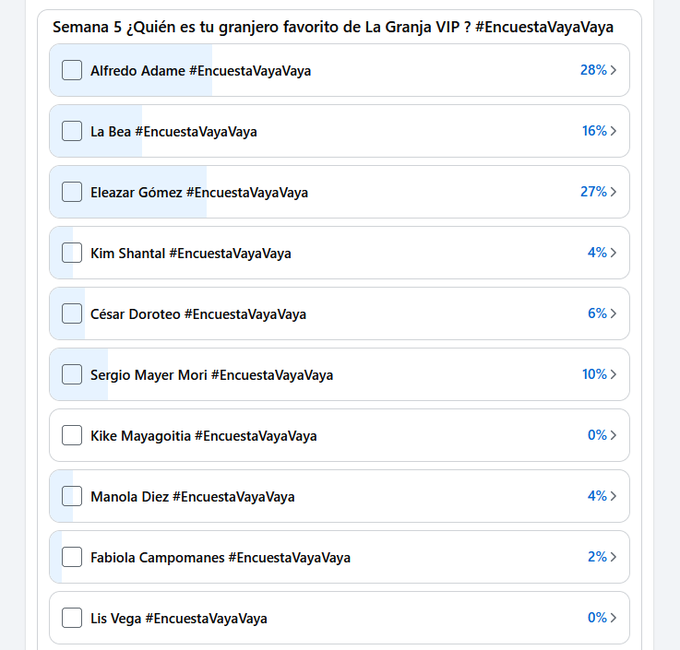Select the Lis Vega checkbox
Screen dimensions: 680x650
point(72,619)
